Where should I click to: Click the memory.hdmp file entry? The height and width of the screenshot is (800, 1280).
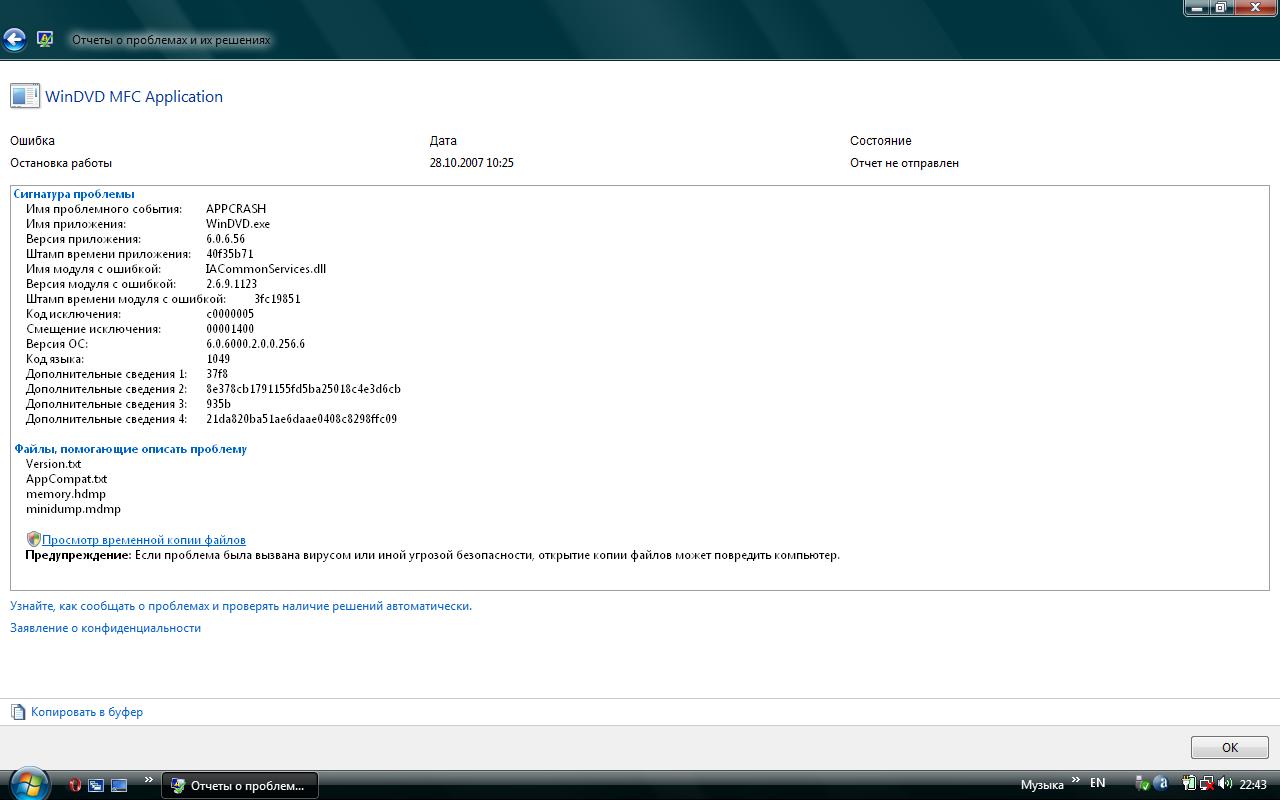click(x=66, y=494)
